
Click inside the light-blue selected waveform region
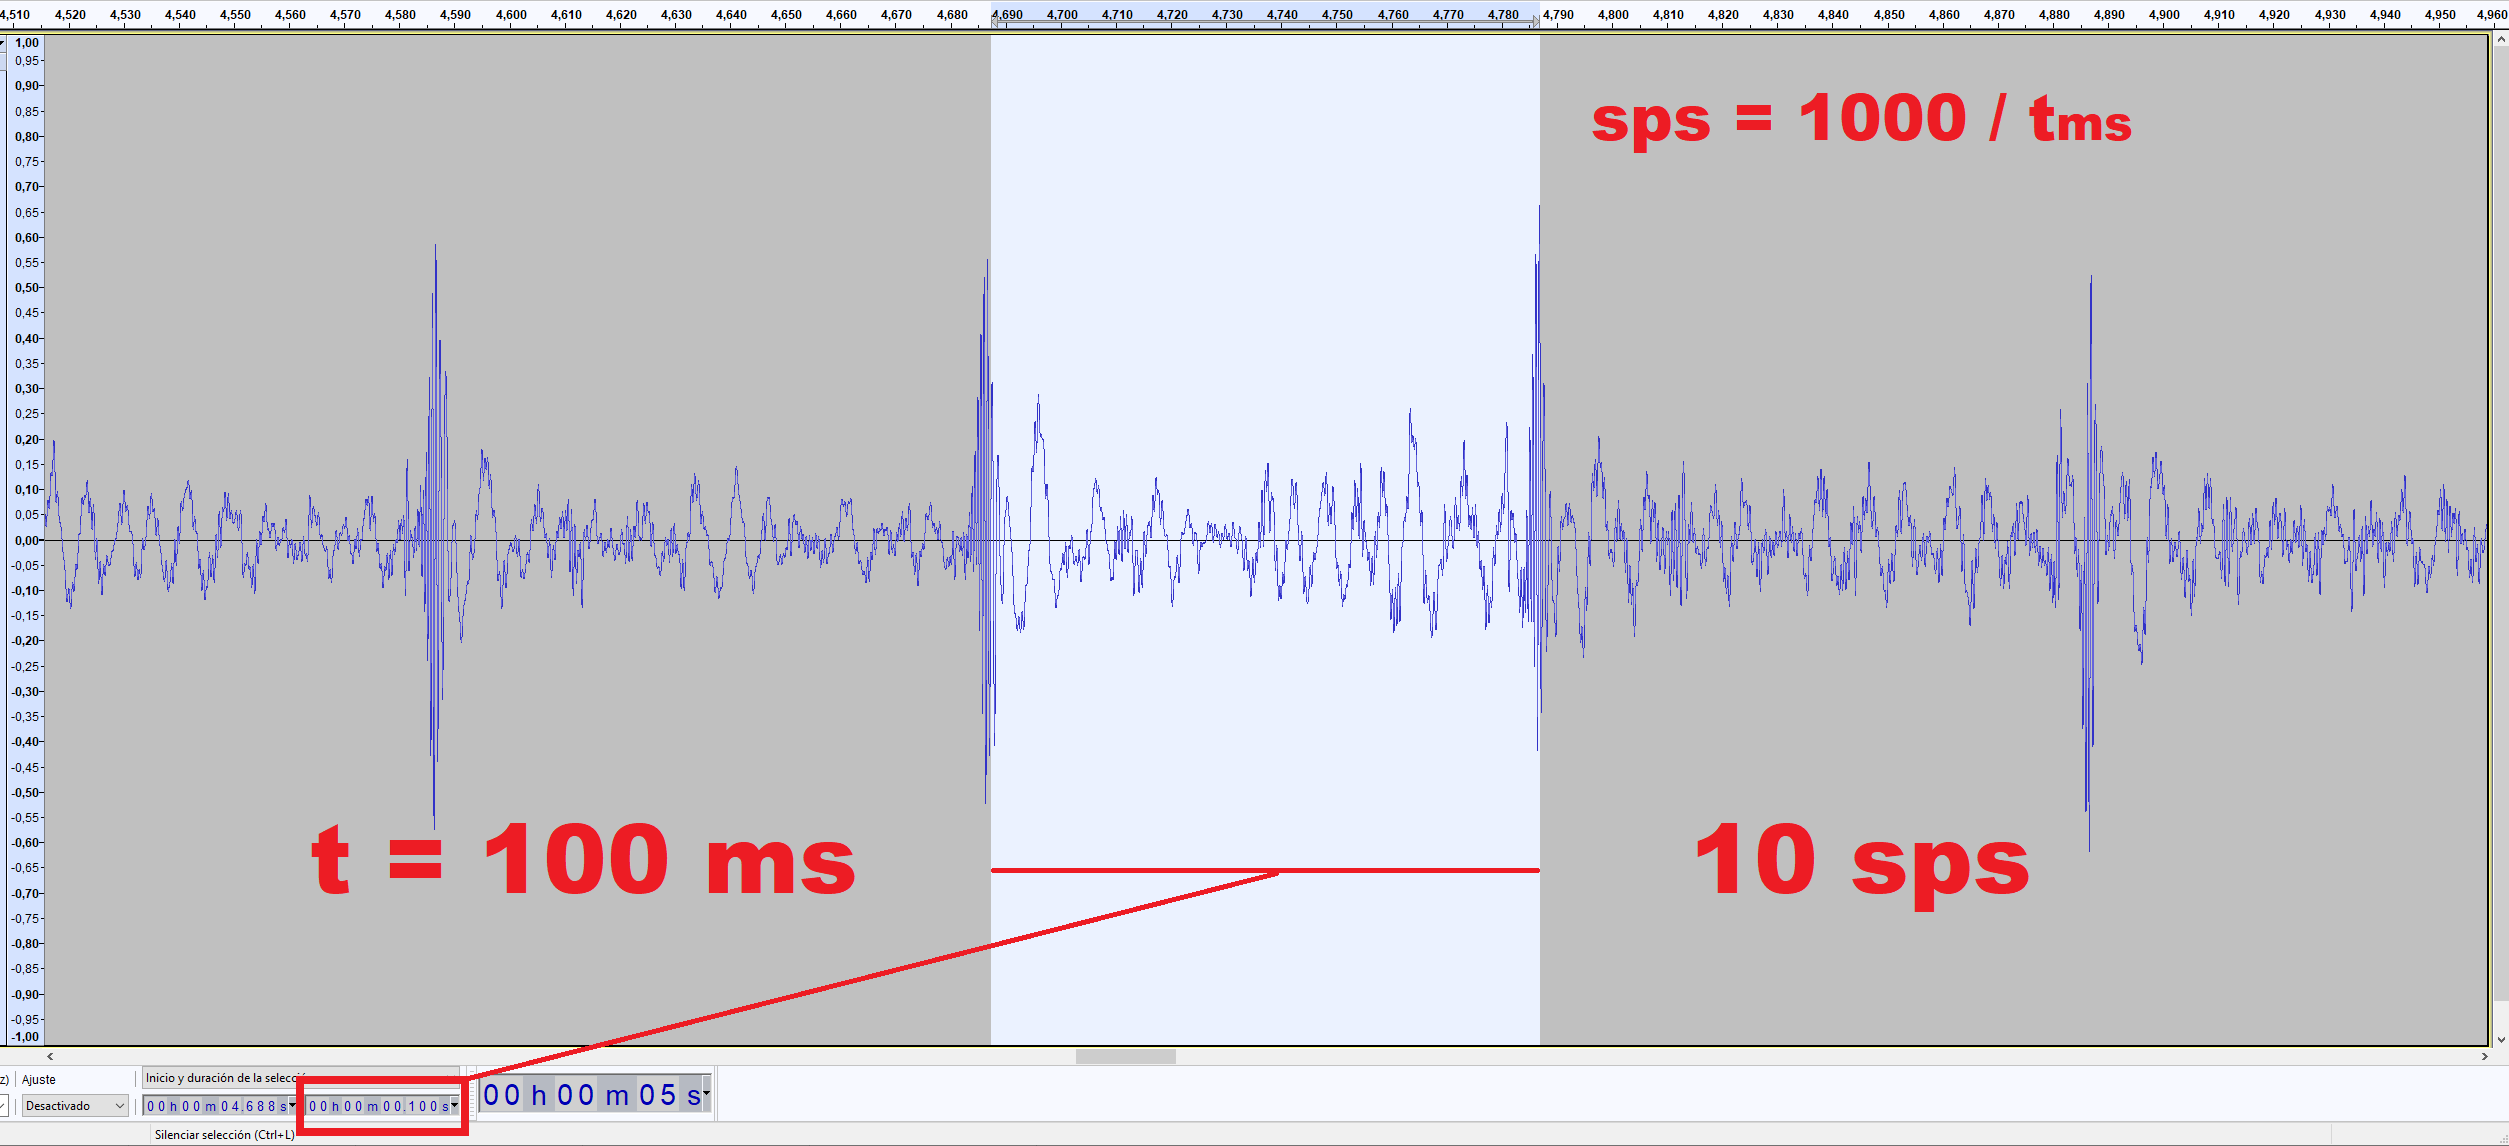tap(1265, 300)
